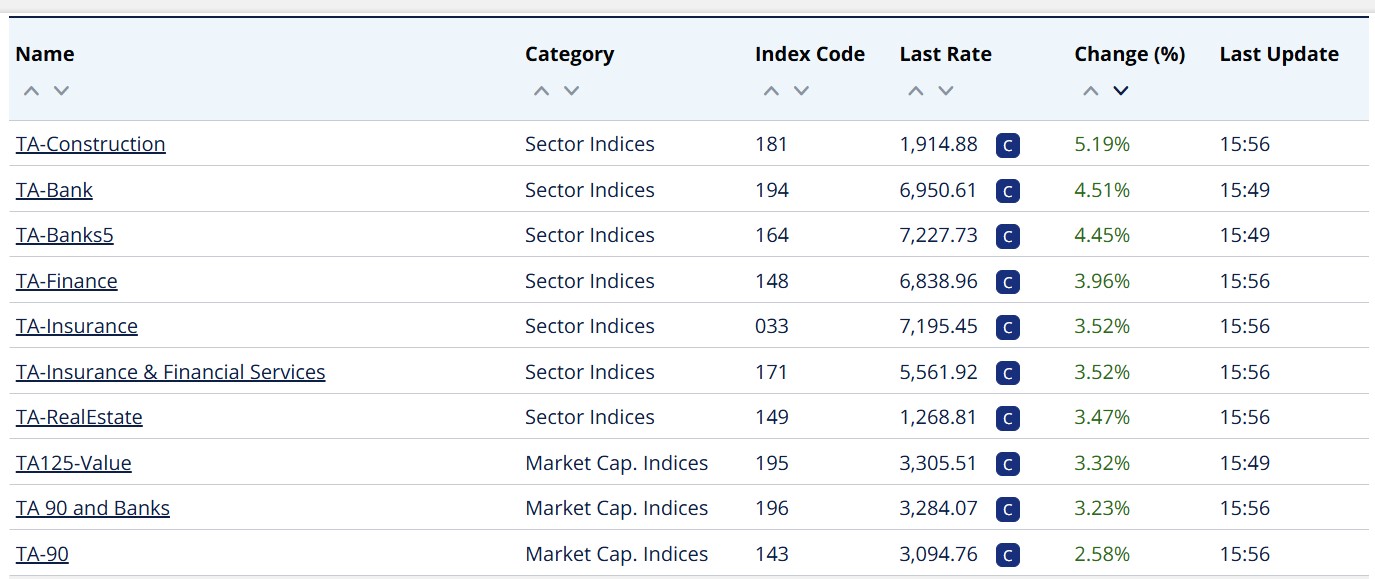Viewport: 1375px width, 579px height.
Task: Click the C badge in TA-Bank row
Action: [x=1008, y=191]
